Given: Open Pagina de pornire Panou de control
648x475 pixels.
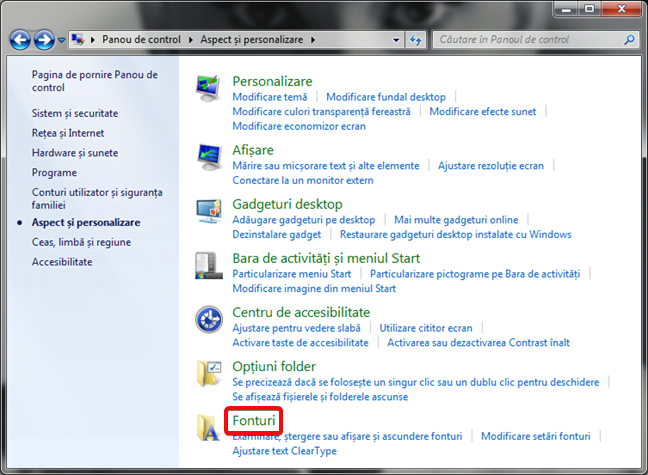Looking at the screenshot, I should click(x=95, y=81).
